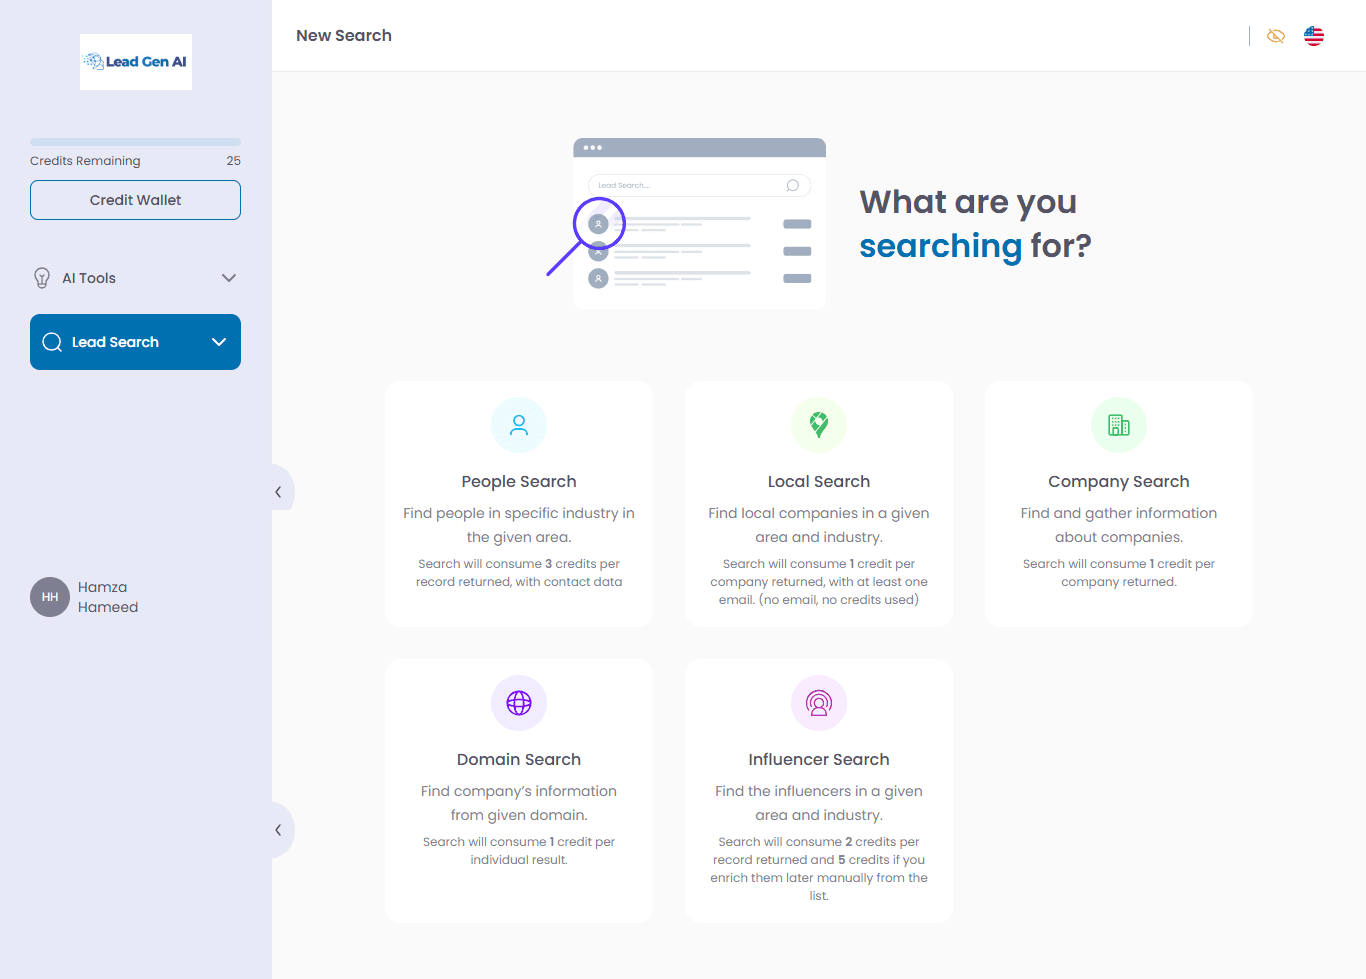Click 'Find company's information' description

point(519,803)
